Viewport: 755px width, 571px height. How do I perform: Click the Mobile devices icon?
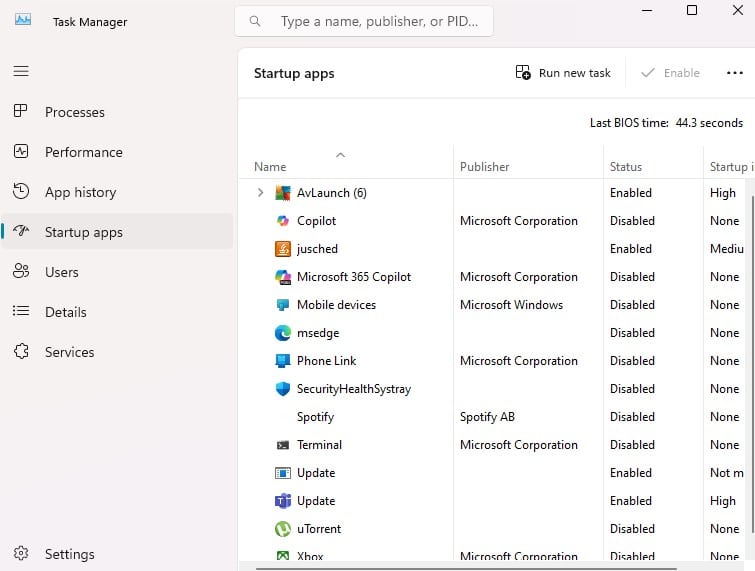(283, 305)
